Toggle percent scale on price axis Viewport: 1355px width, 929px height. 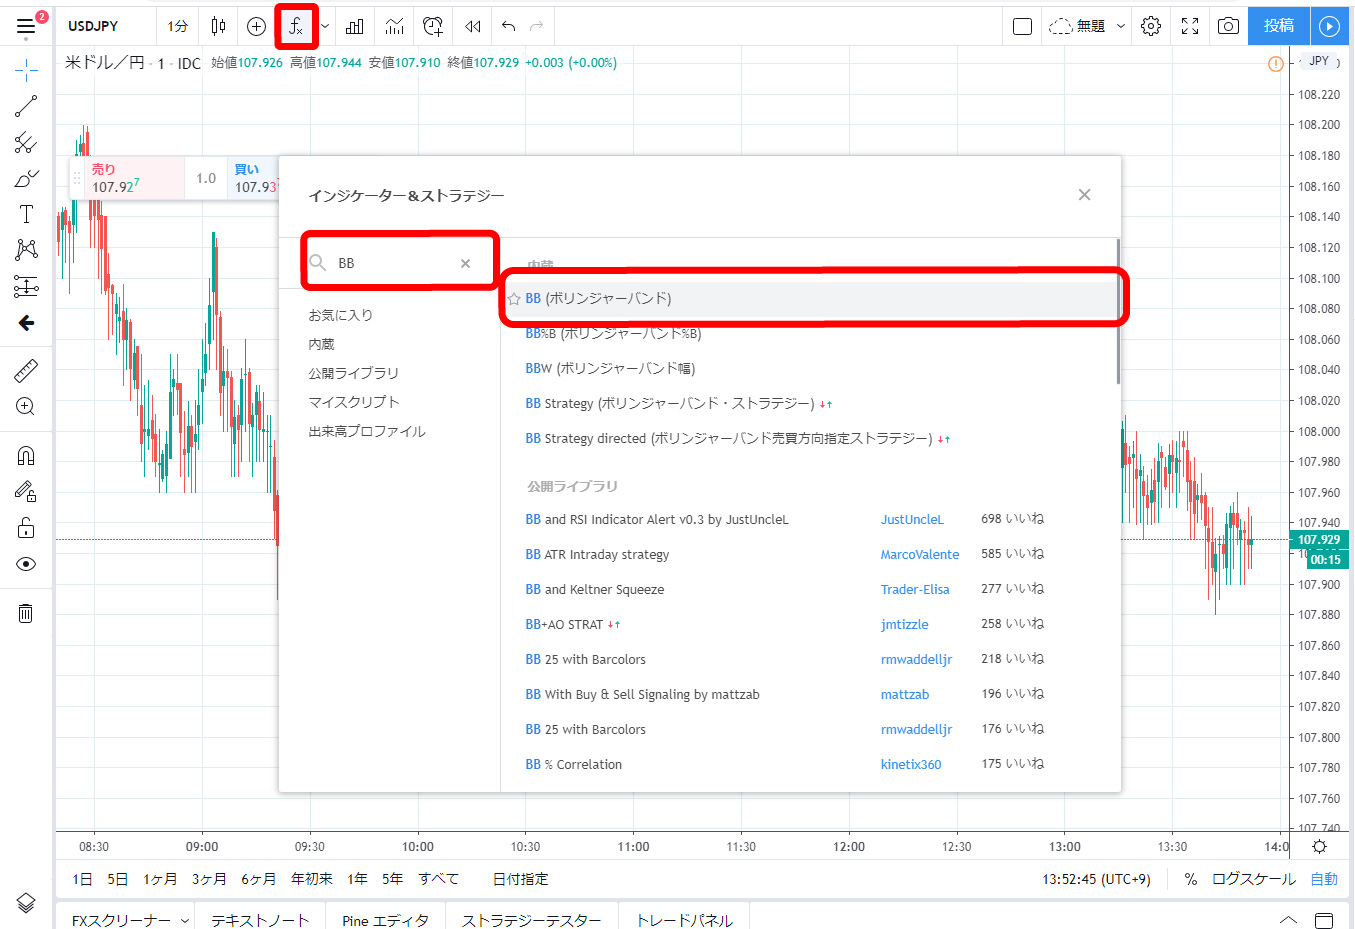[x=1191, y=879]
